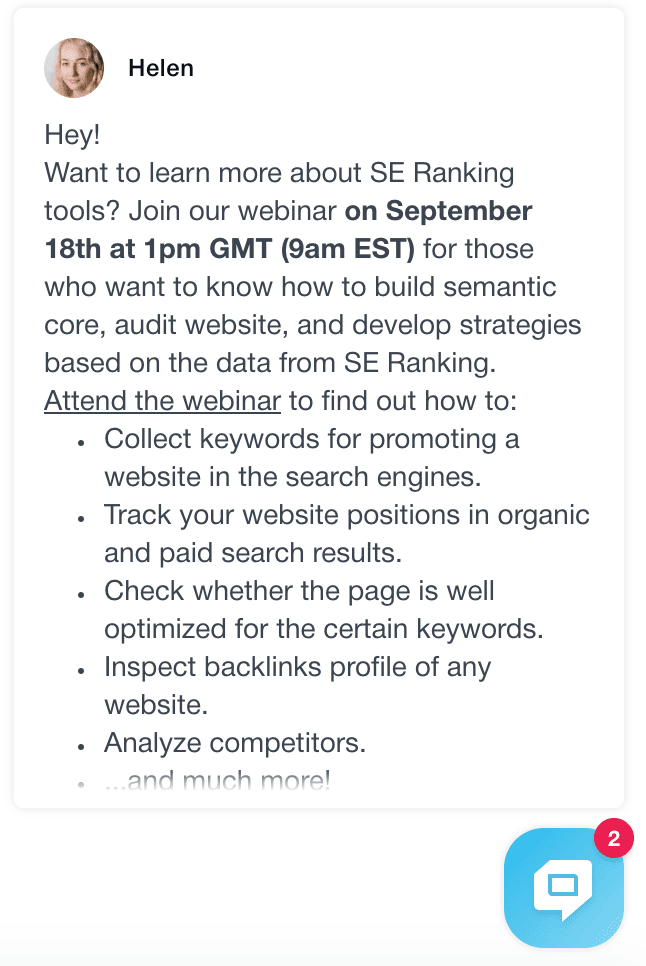Click the Want to learn more line

[x=279, y=172]
